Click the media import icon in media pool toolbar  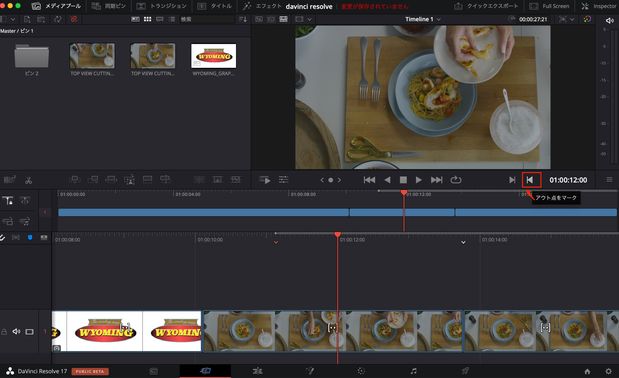click(27, 19)
